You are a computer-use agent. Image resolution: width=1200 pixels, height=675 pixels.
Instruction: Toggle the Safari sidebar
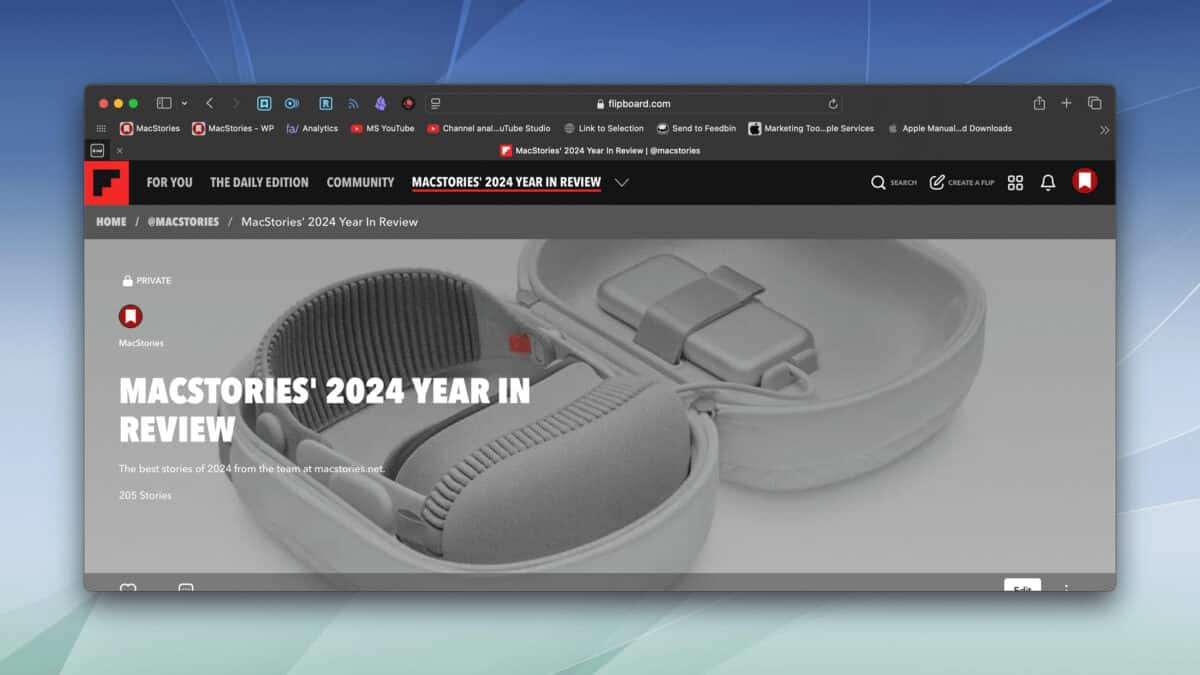(164, 103)
